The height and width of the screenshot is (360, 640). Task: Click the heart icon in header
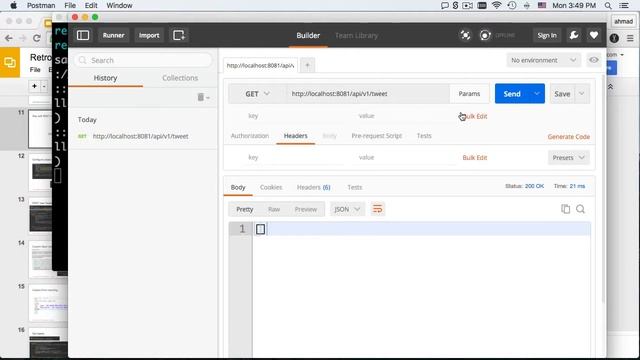594,35
